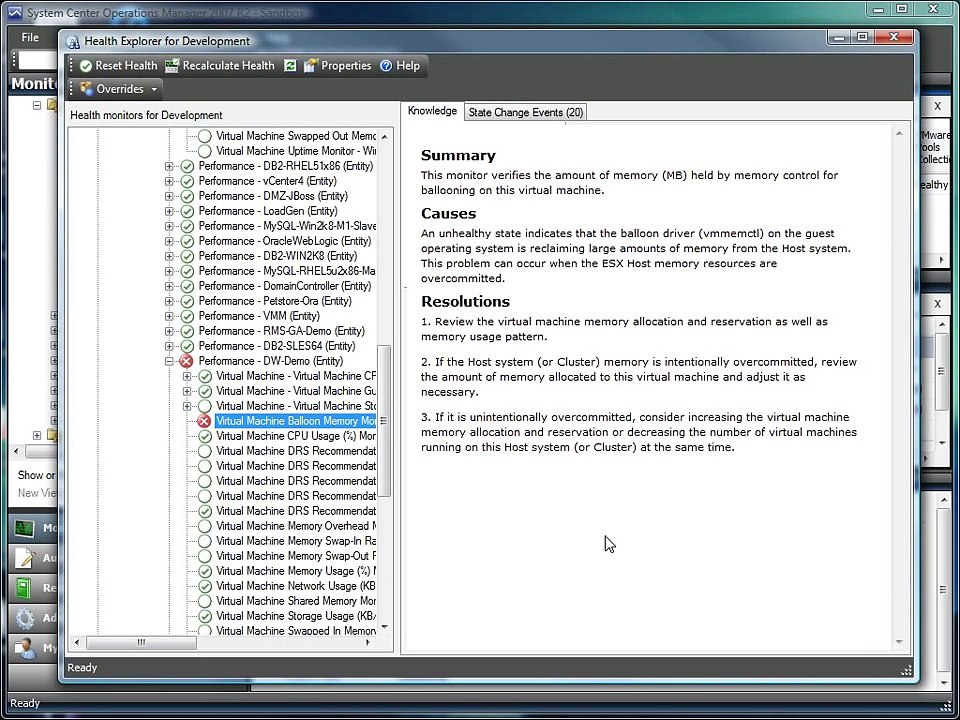Viewport: 960px width, 720px height.
Task: Expand Performance - DMZ-JBoss (Entity) node
Action: [169, 196]
